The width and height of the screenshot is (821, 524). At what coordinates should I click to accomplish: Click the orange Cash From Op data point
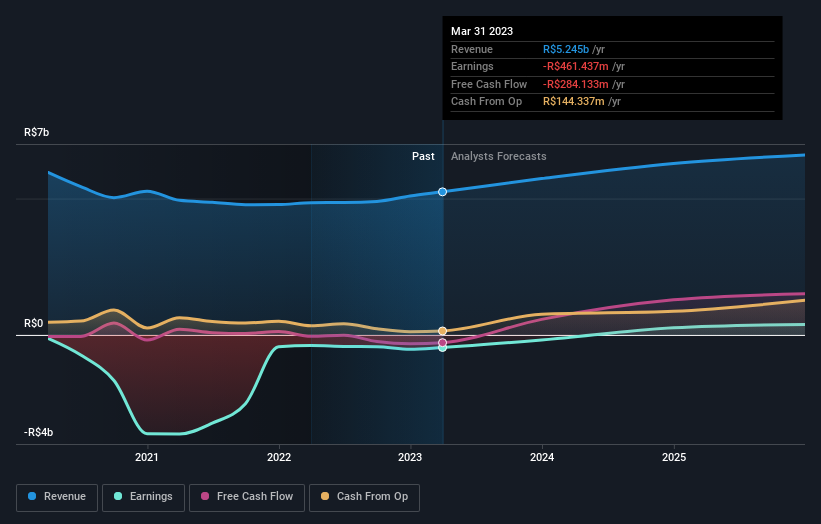coord(442,331)
